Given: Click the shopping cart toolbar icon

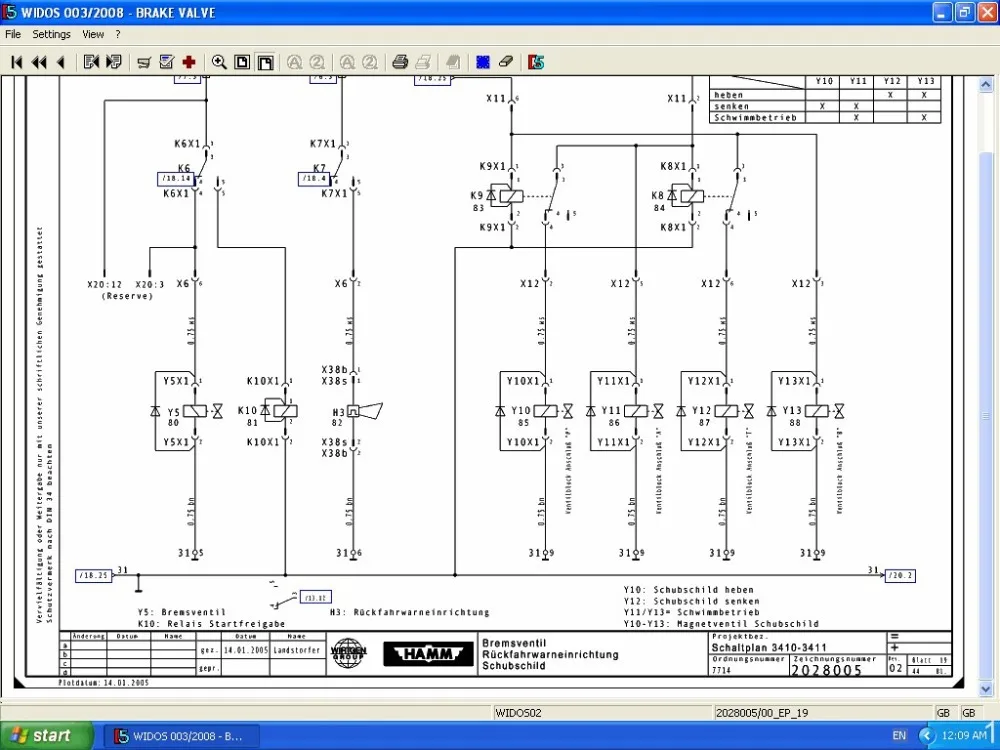Looking at the screenshot, I should [144, 62].
